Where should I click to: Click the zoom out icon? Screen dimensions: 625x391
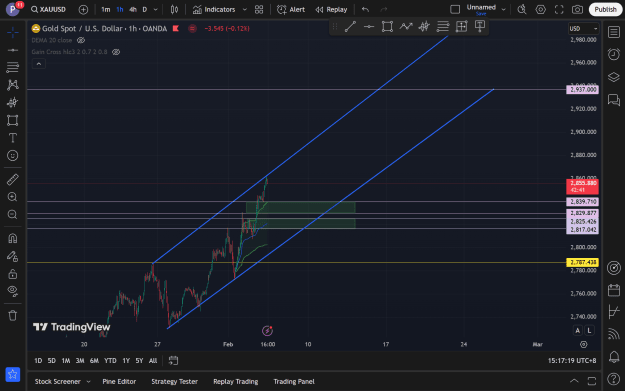tap(12, 214)
